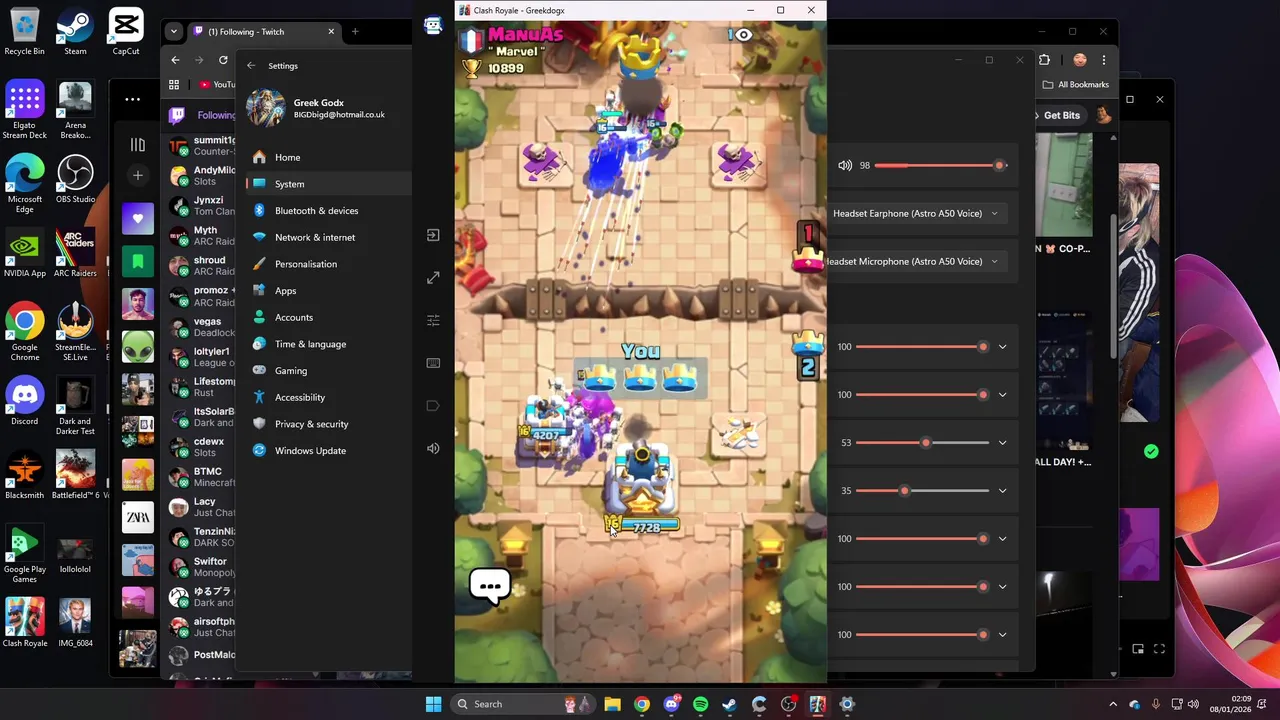The image size is (1280, 720).
Task: Show hidden icons chevron in system tray
Action: 1113,704
